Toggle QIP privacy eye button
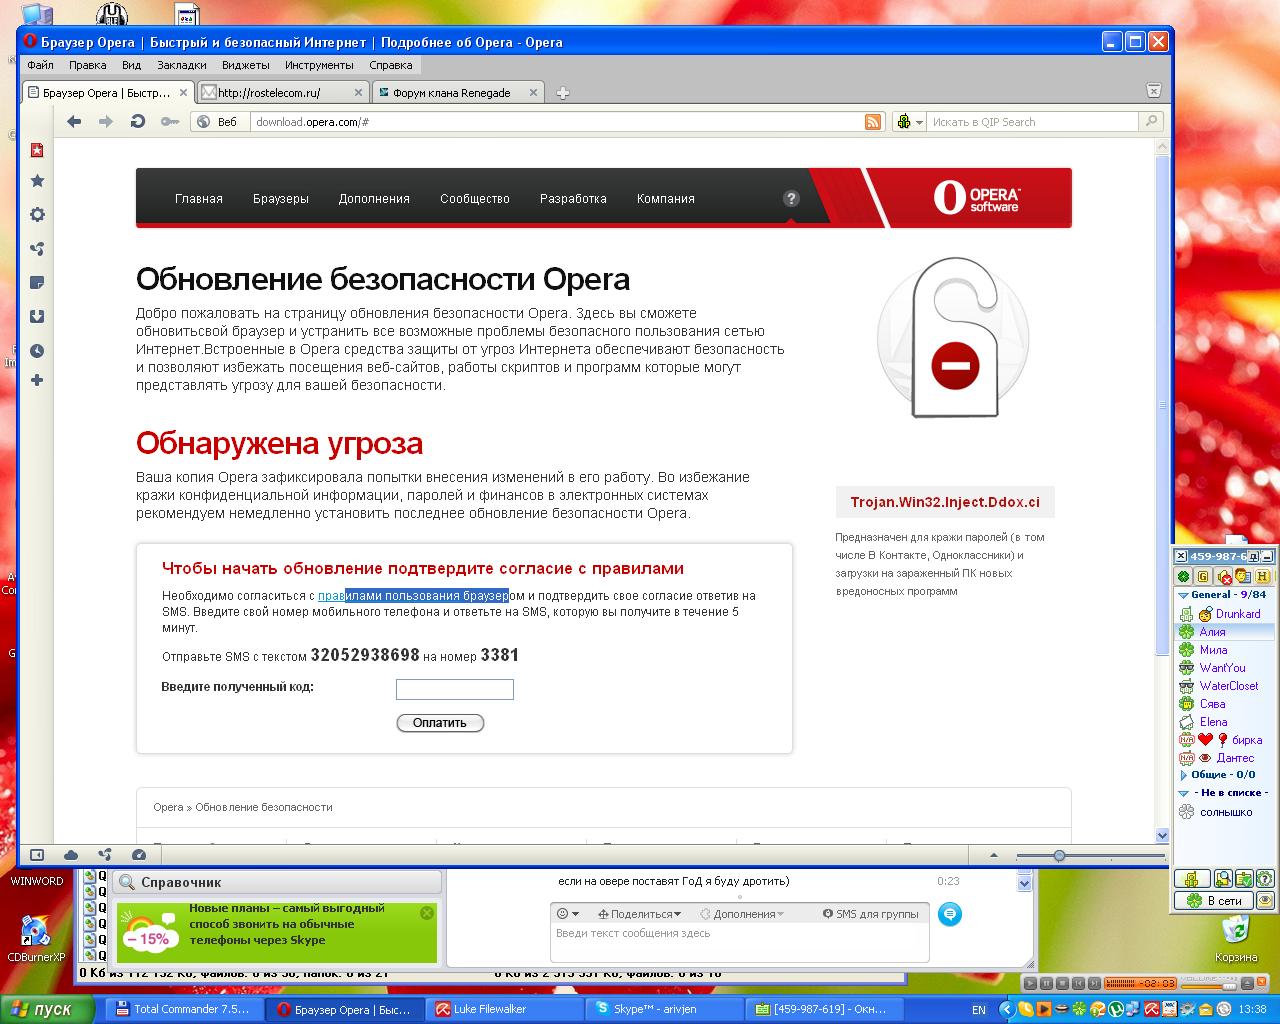The width and height of the screenshot is (1280, 1024). tap(1265, 901)
